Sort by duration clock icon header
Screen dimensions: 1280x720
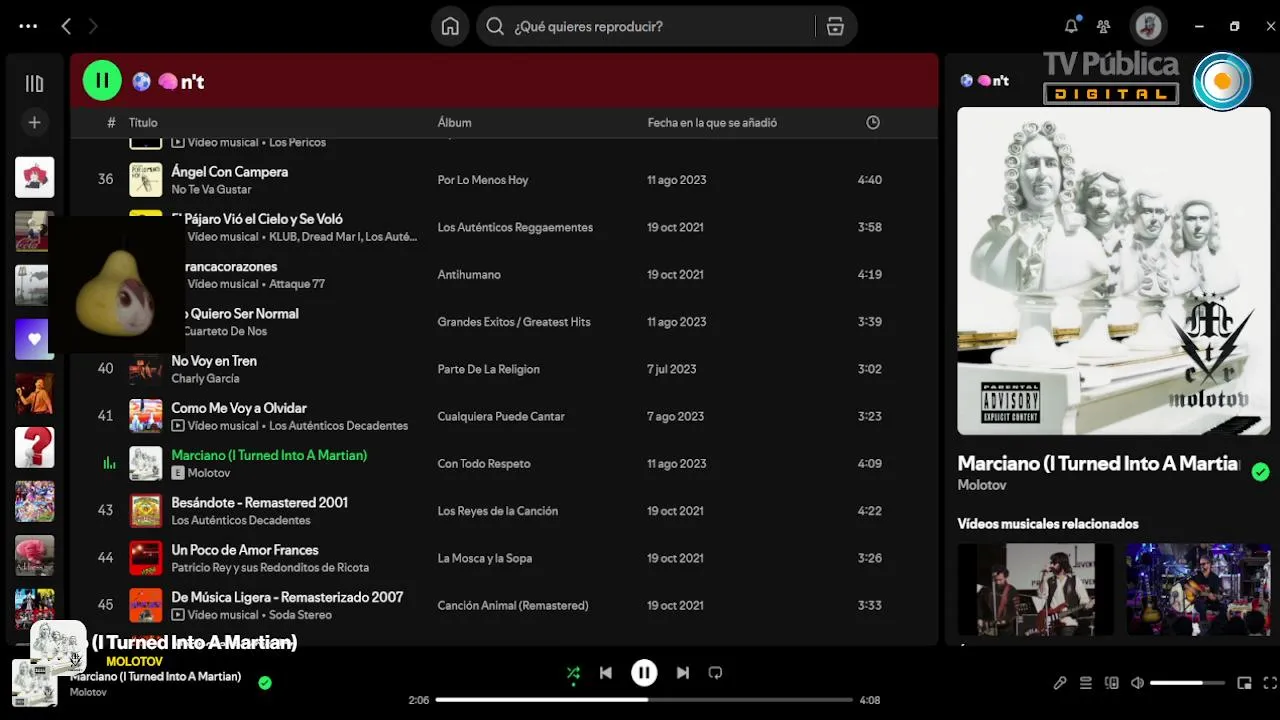click(x=873, y=123)
